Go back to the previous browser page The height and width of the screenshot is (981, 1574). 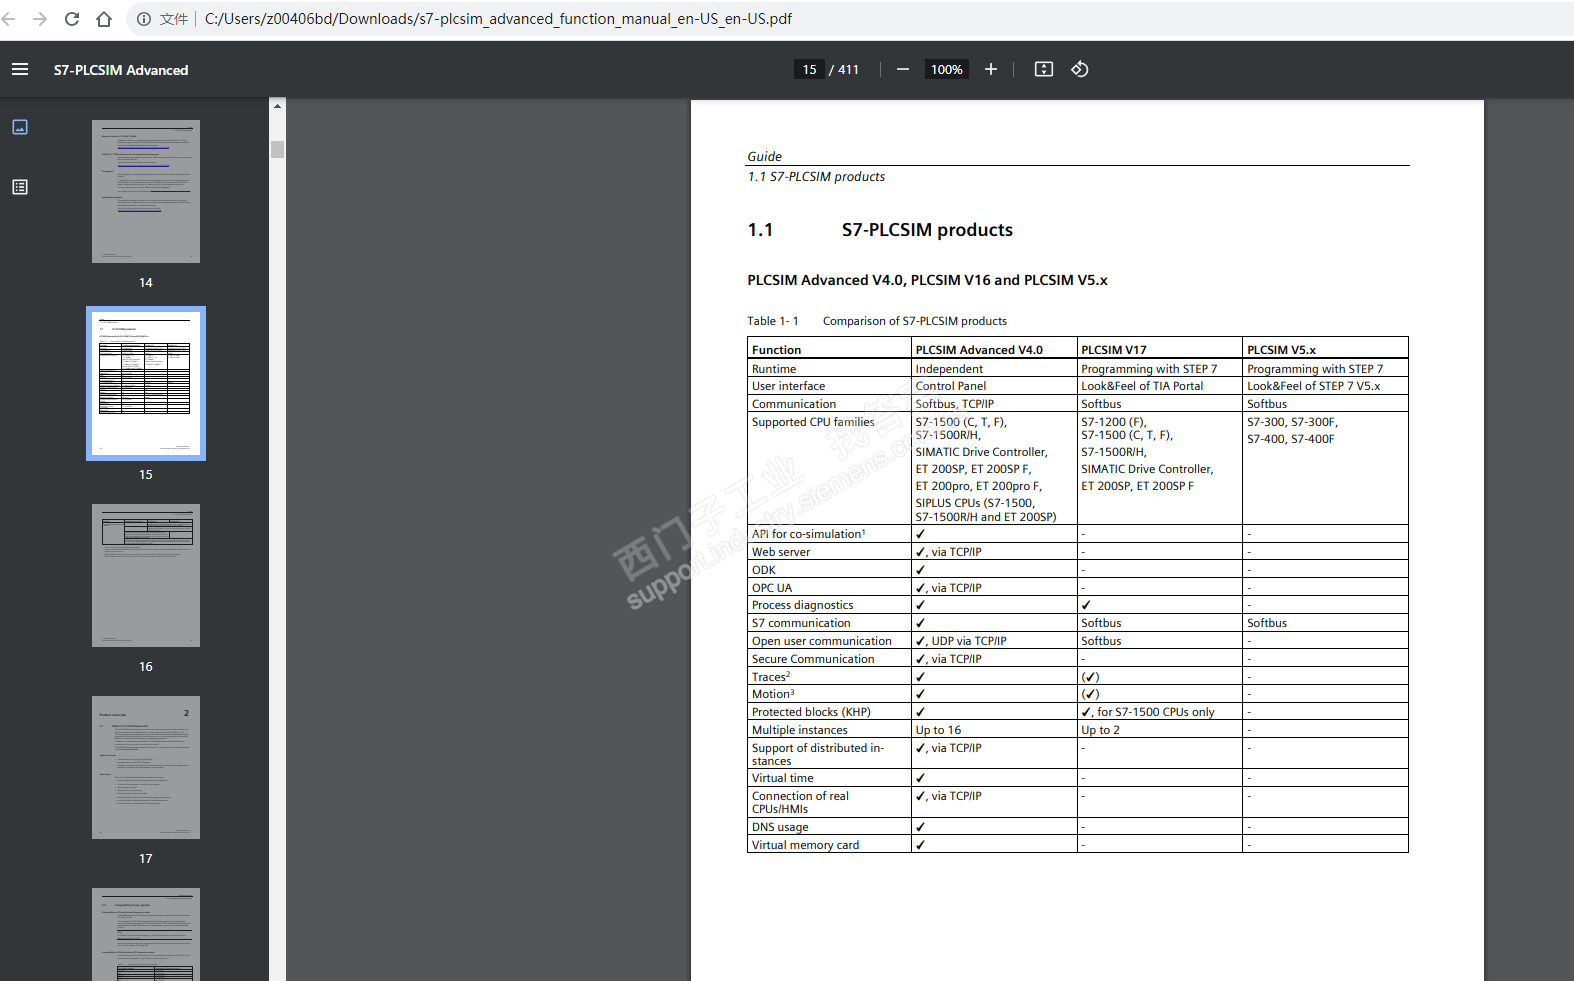pyautogui.click(x=9, y=19)
